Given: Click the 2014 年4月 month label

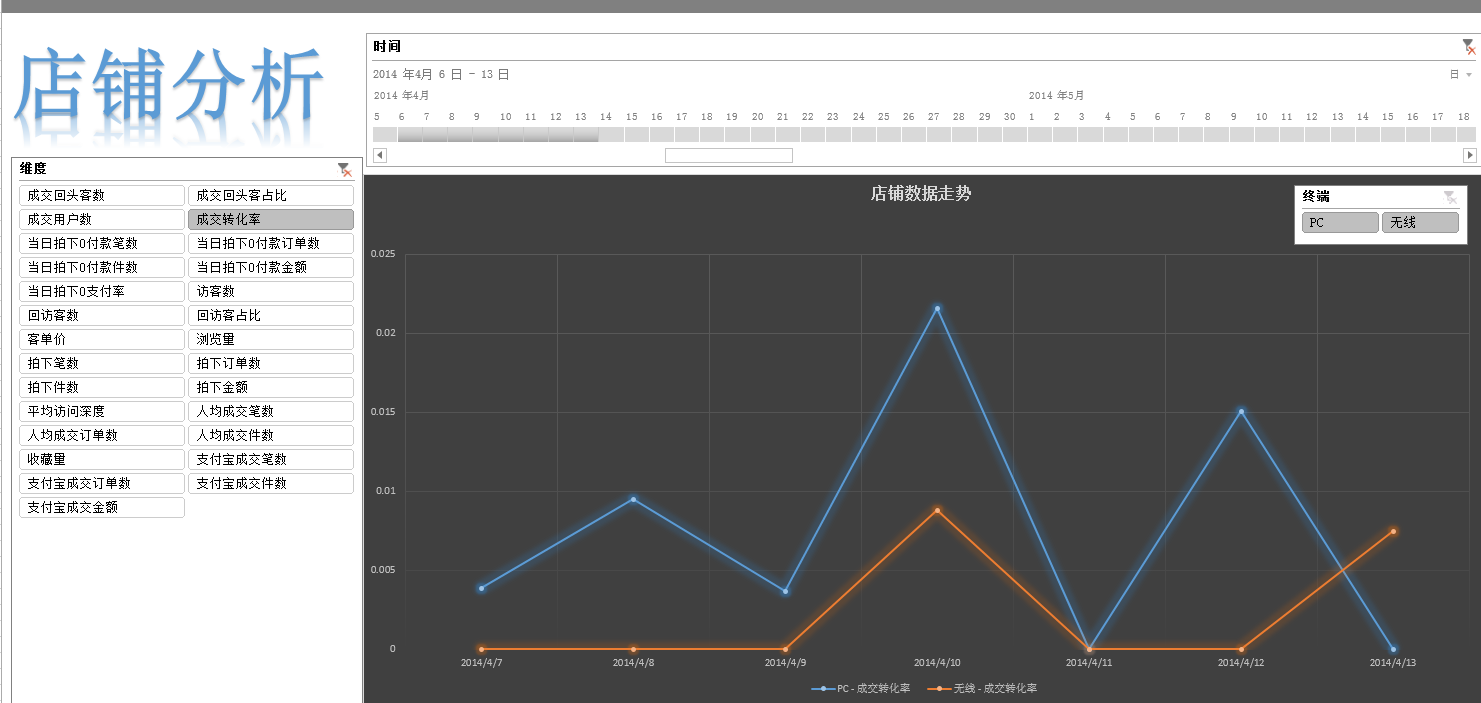Looking at the screenshot, I should [401, 96].
